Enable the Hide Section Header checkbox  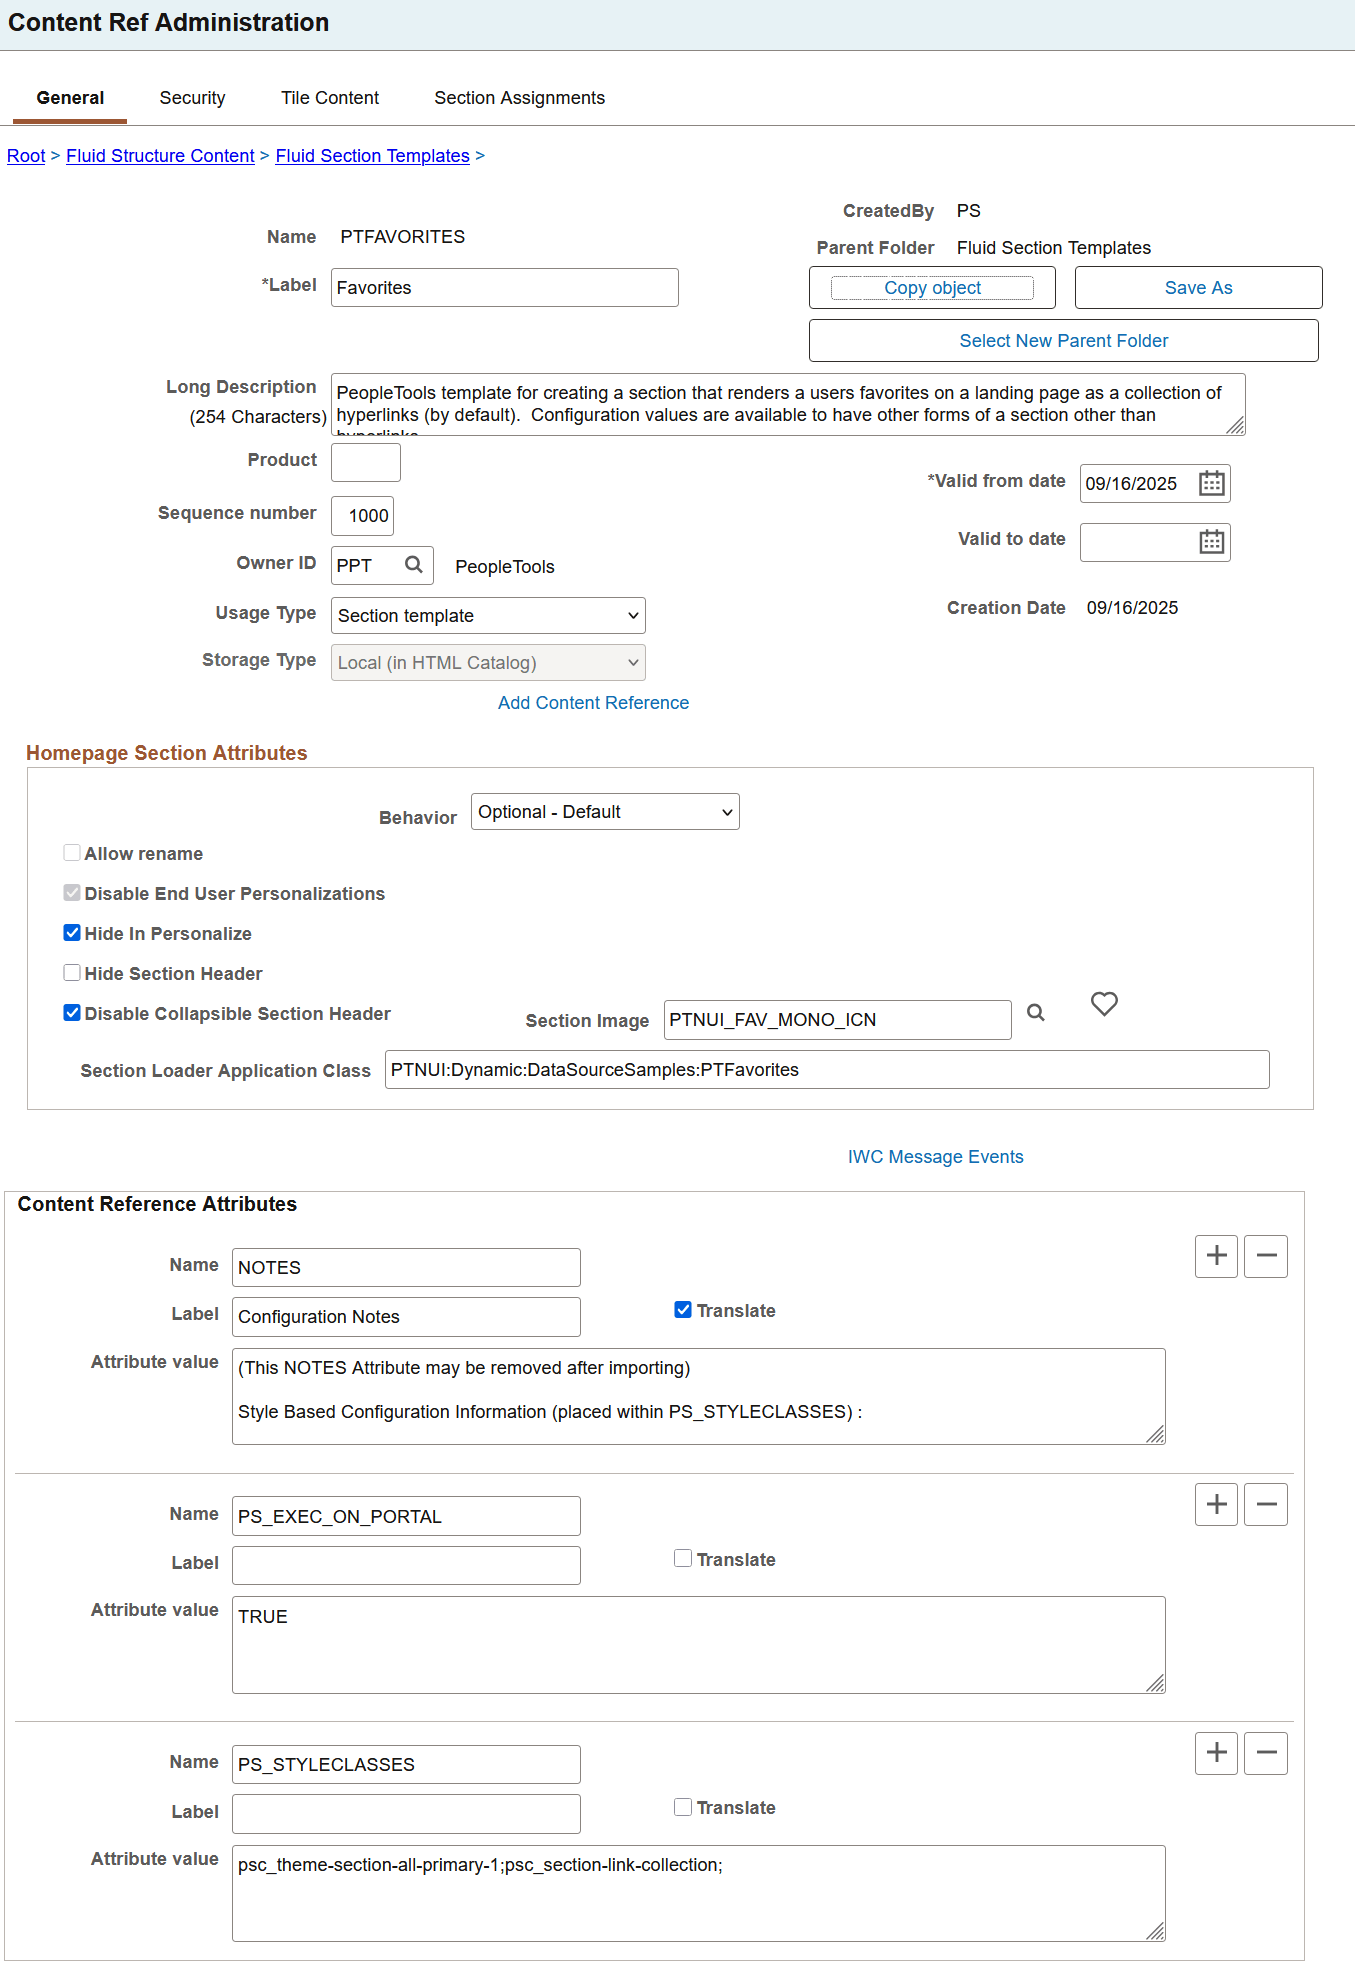coord(71,972)
